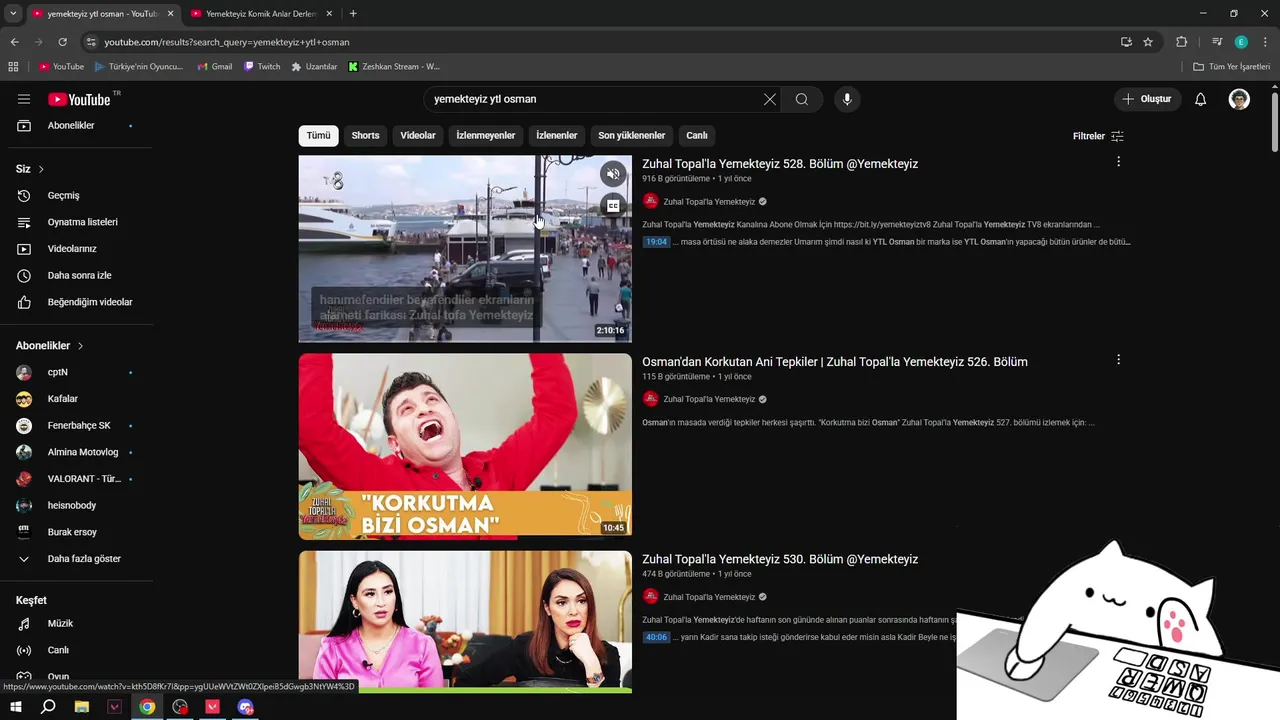Switch to the Yemekteyiz Komik Anlar browser tab

261,14
